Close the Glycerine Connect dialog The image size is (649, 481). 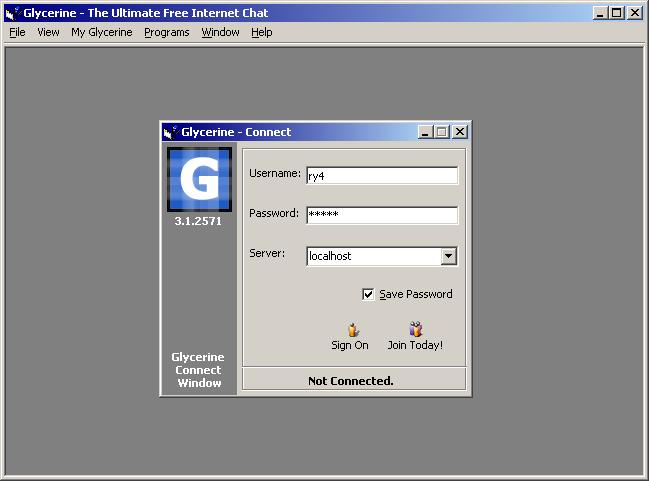tap(460, 132)
